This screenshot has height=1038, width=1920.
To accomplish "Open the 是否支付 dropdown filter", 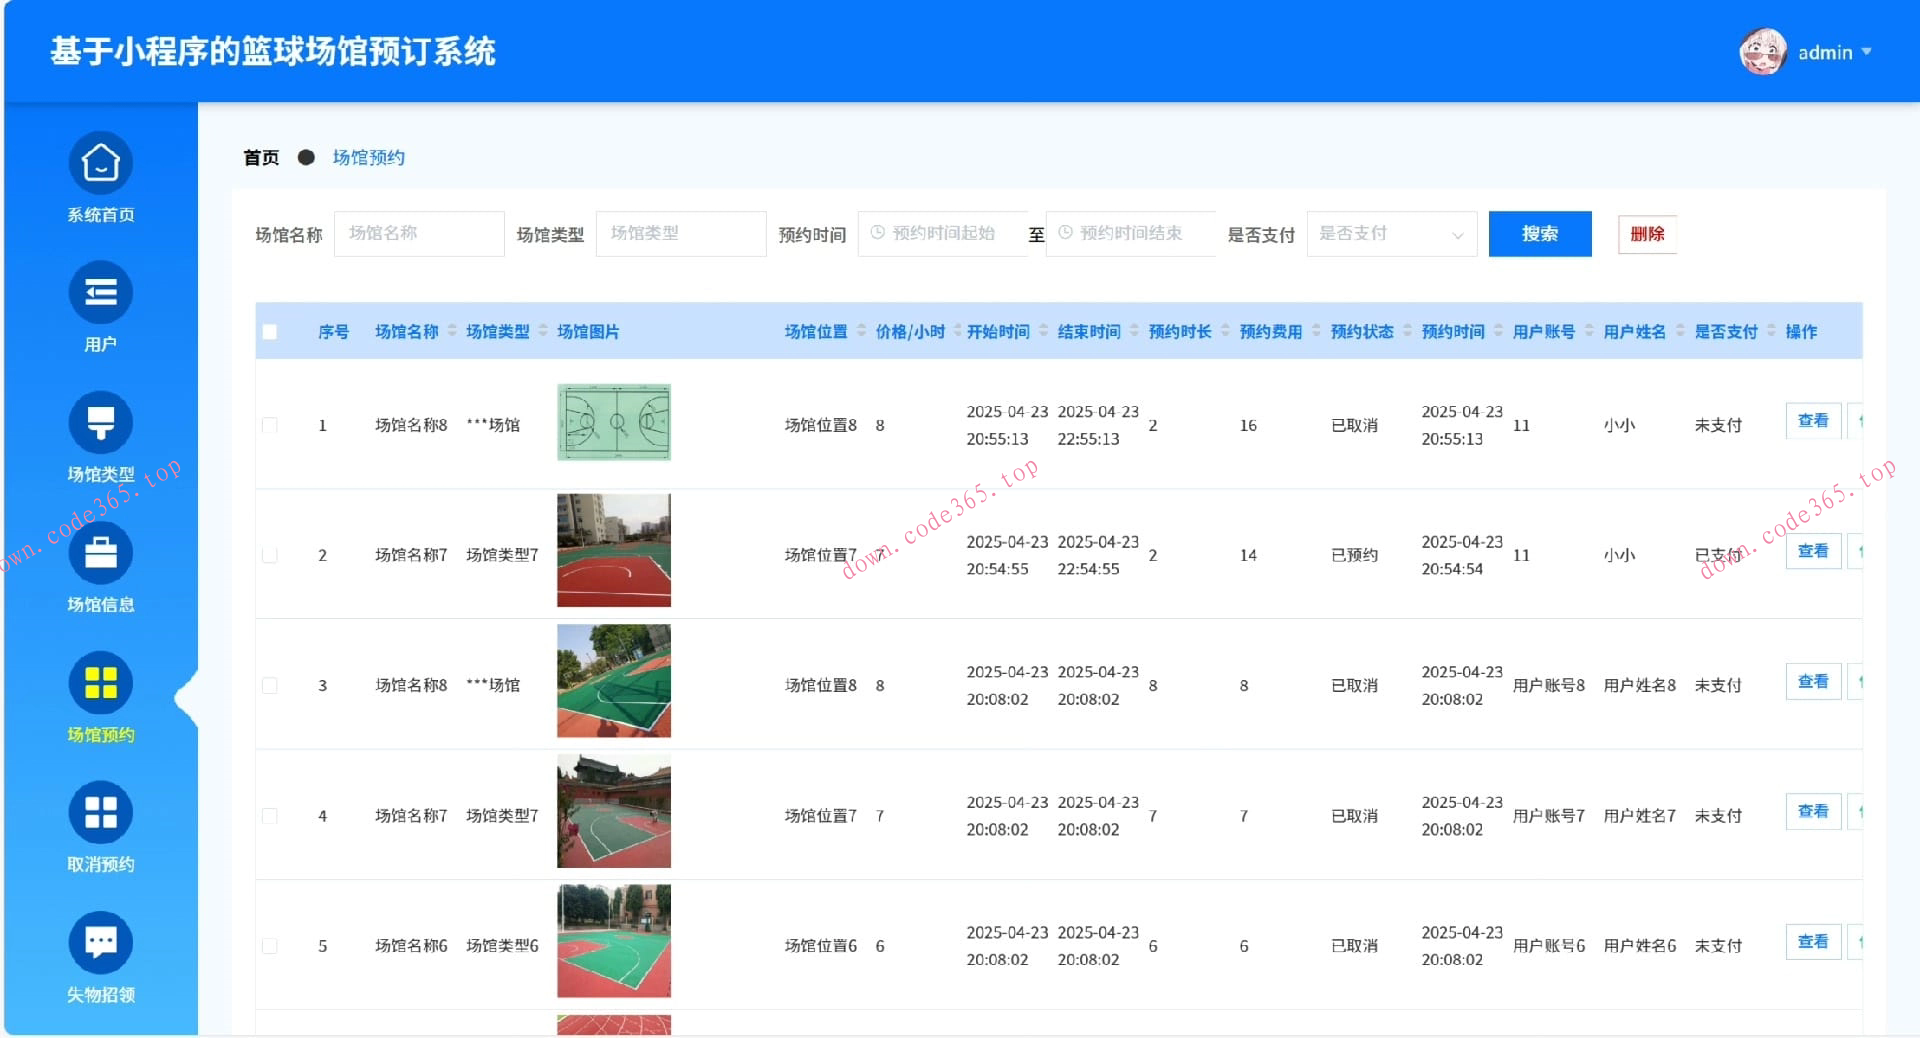I will [x=1391, y=233].
